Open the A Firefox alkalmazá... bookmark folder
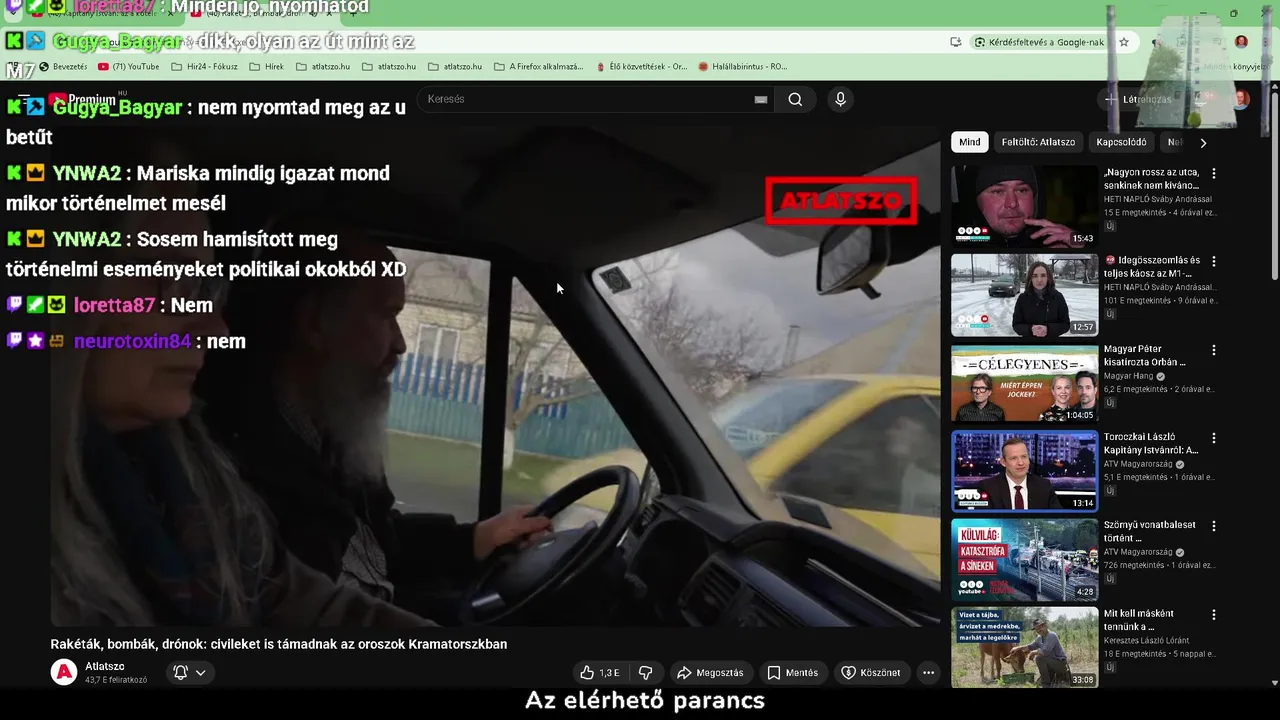The image size is (1280, 720). (x=539, y=67)
